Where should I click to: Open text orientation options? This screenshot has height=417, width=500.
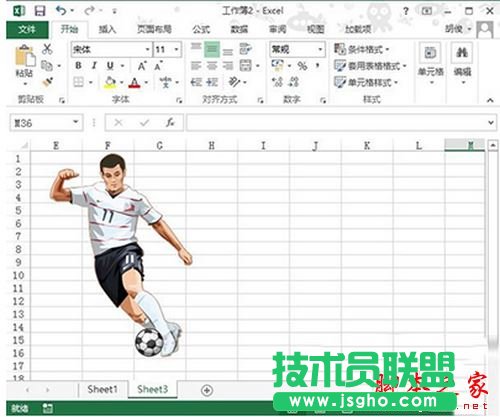pos(234,82)
